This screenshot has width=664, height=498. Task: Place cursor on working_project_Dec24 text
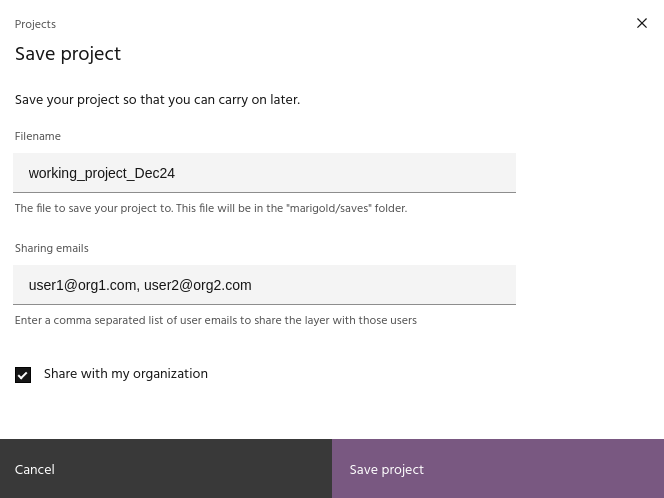click(x=101, y=173)
